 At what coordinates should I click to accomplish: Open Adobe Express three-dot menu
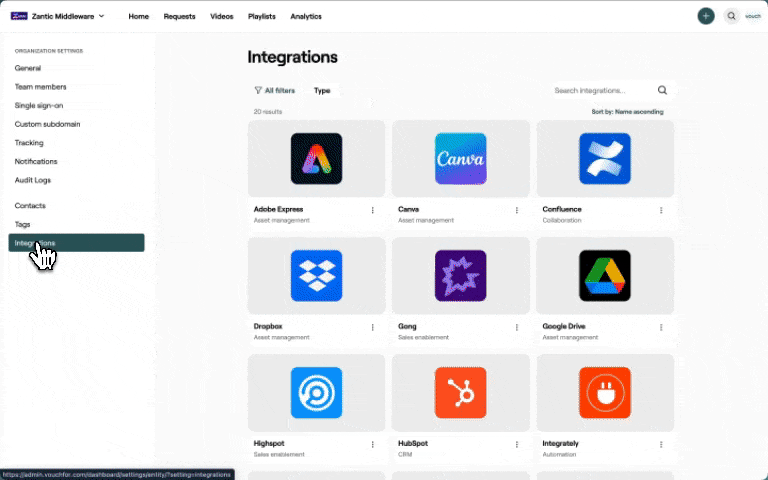click(x=373, y=210)
